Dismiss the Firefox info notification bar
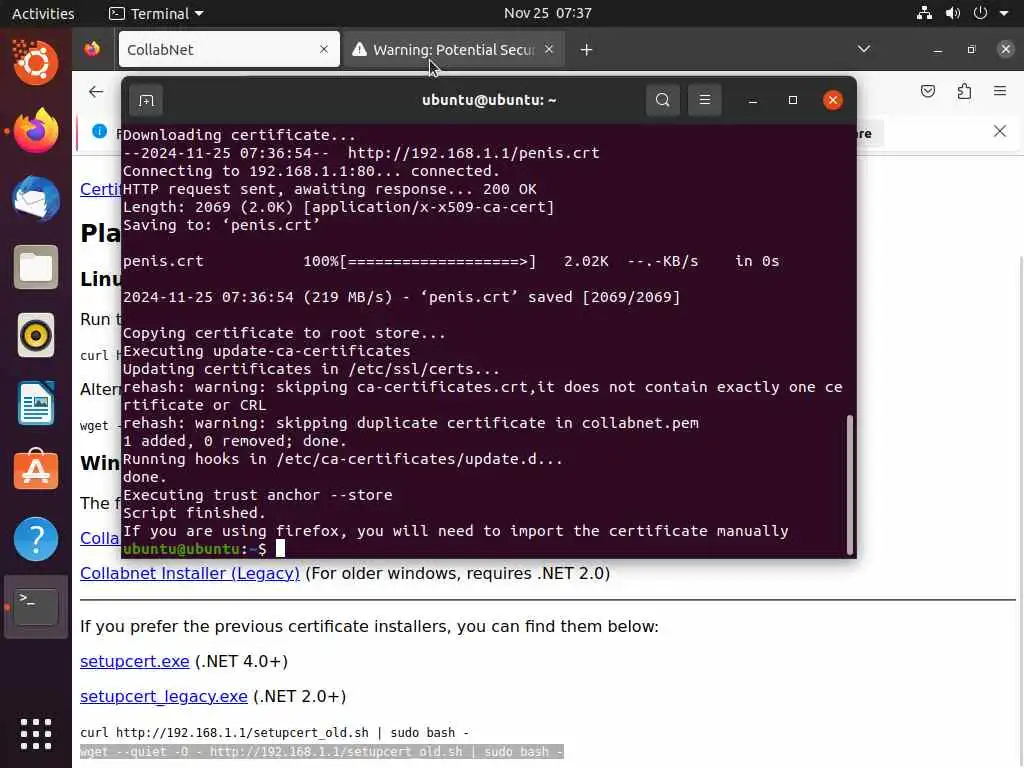 coord(1000,131)
